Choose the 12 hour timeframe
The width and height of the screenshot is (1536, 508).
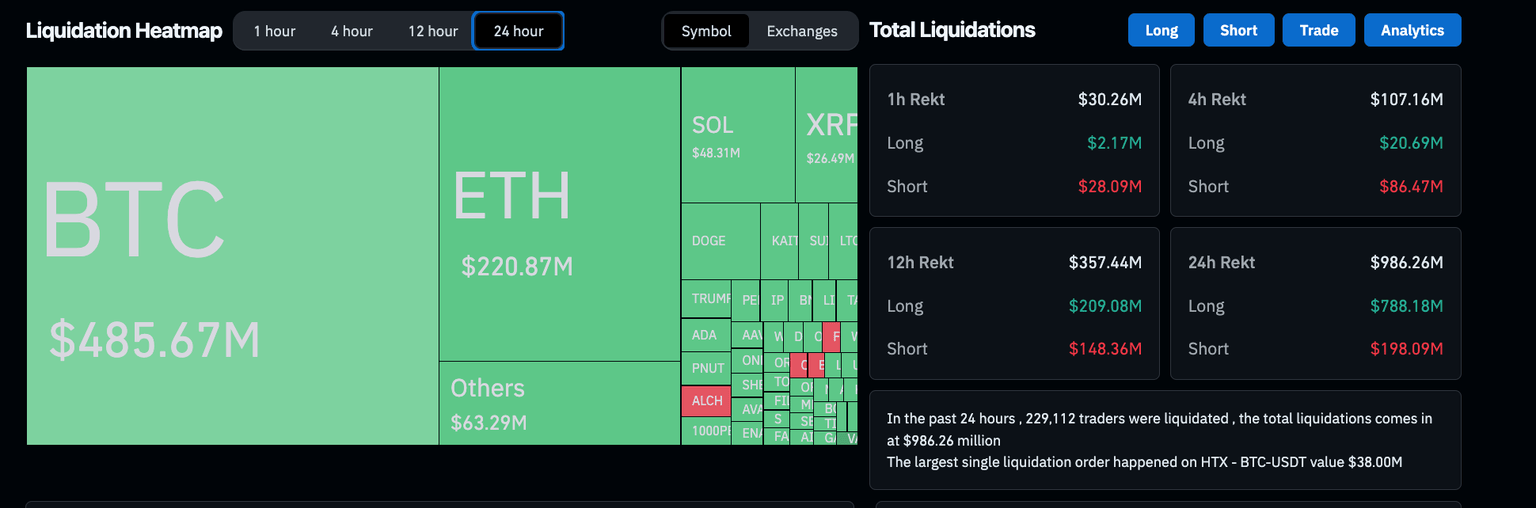click(x=433, y=31)
